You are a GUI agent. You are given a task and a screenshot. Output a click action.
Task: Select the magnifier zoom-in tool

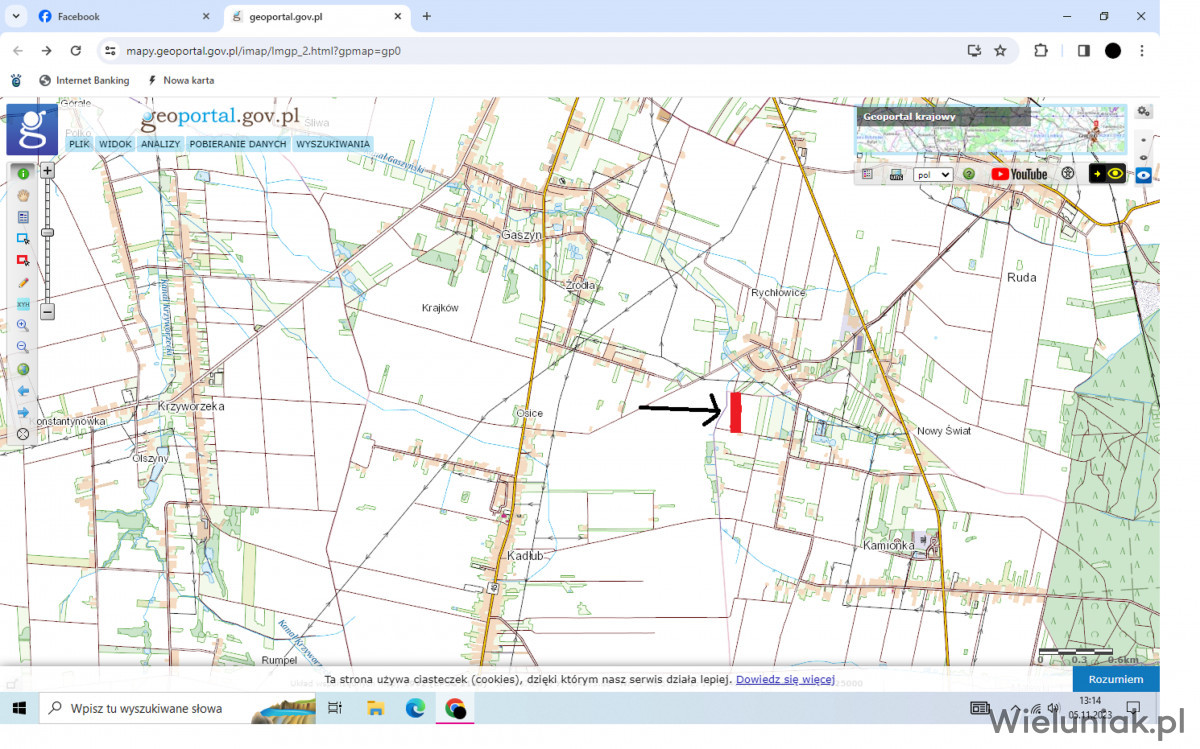23,326
